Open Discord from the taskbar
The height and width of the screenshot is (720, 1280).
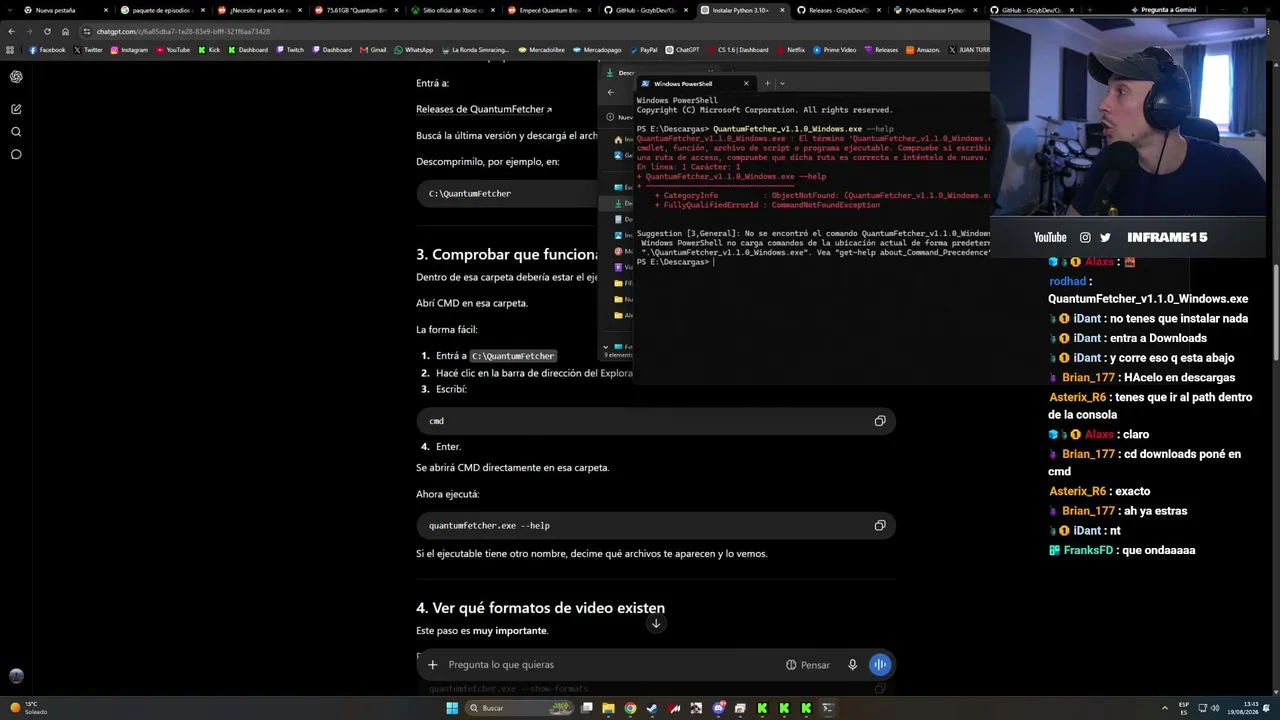point(718,708)
